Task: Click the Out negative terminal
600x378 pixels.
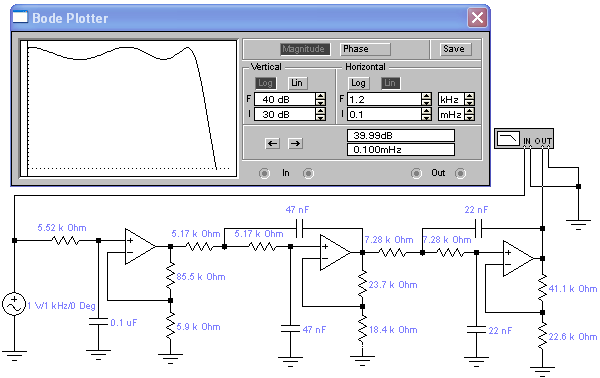Action: point(460,173)
